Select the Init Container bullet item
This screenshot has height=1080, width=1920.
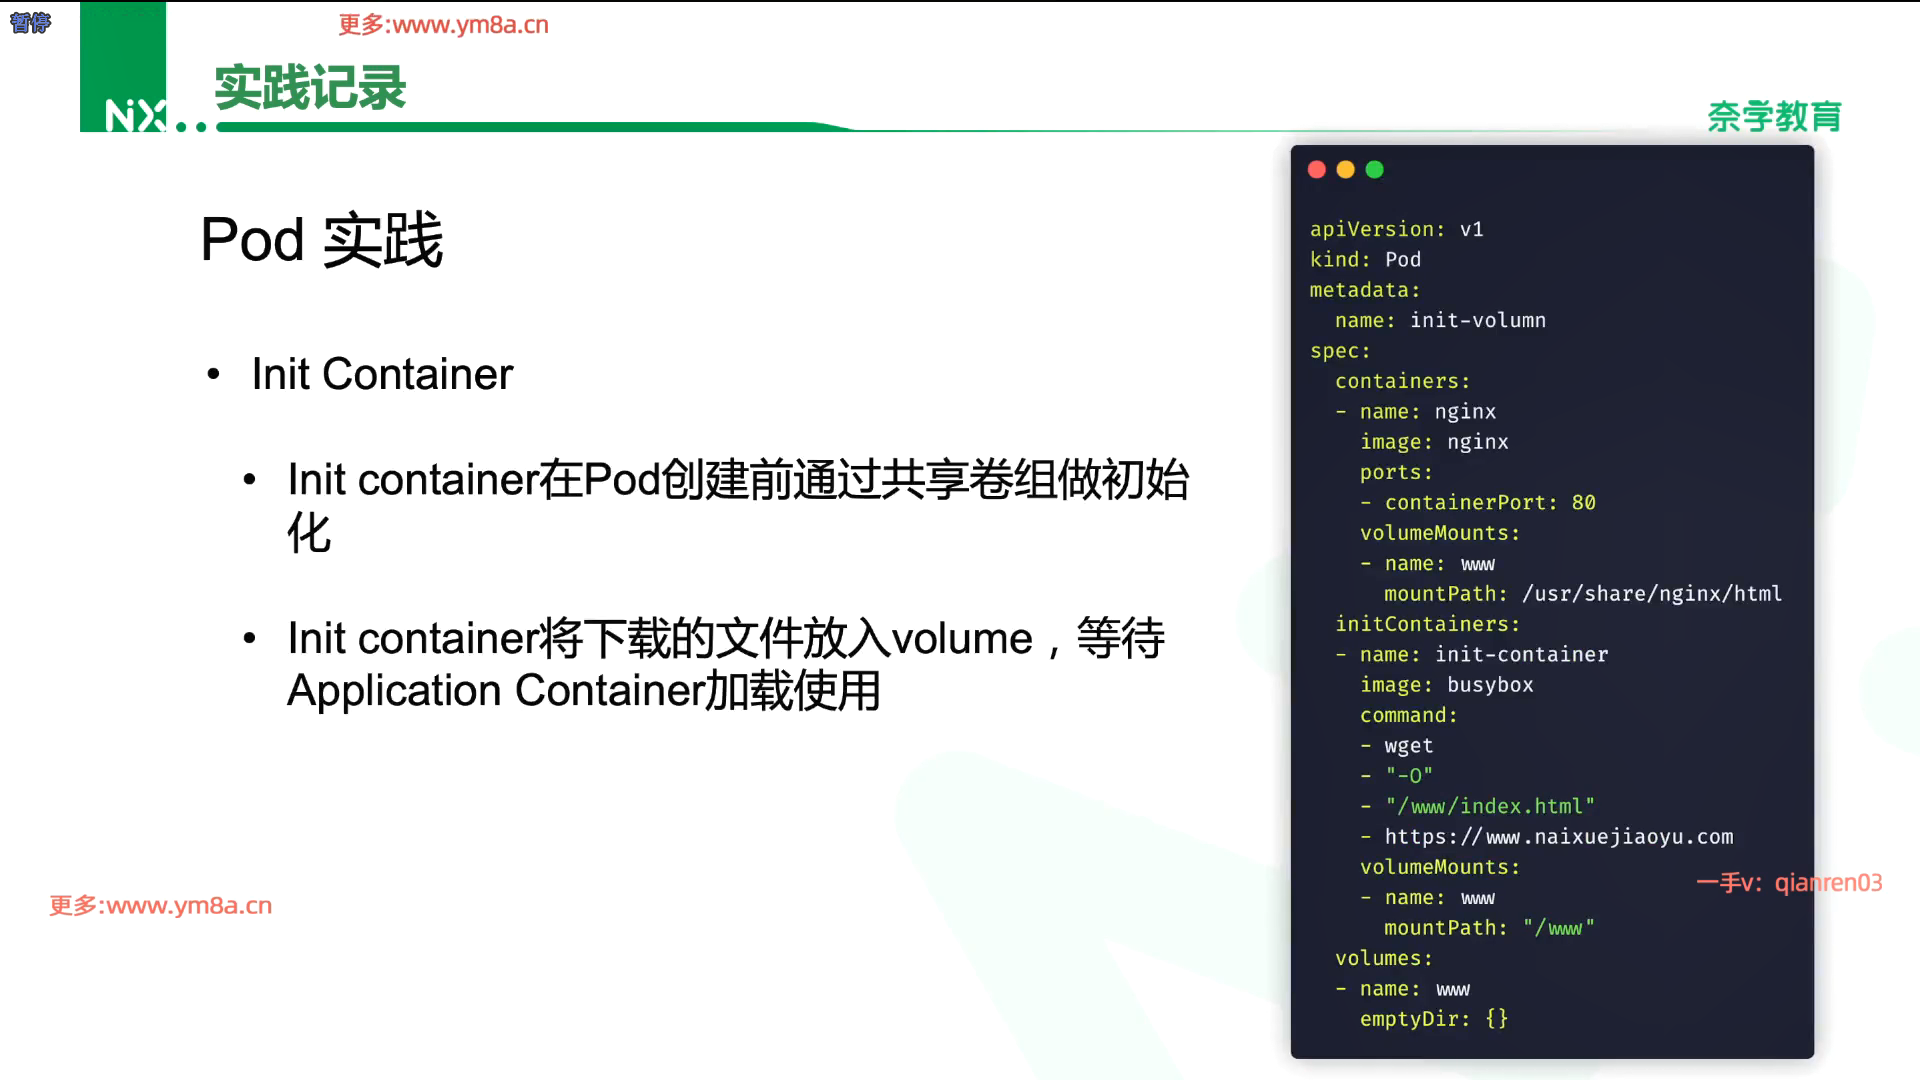(x=382, y=374)
